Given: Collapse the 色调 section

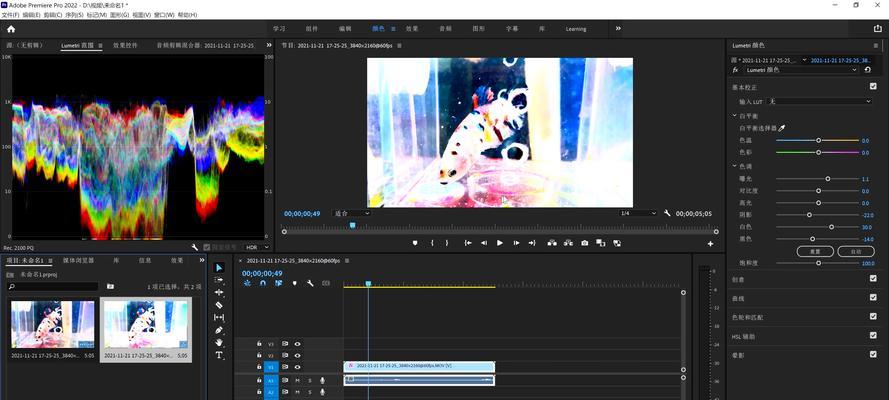Looking at the screenshot, I should (x=734, y=166).
